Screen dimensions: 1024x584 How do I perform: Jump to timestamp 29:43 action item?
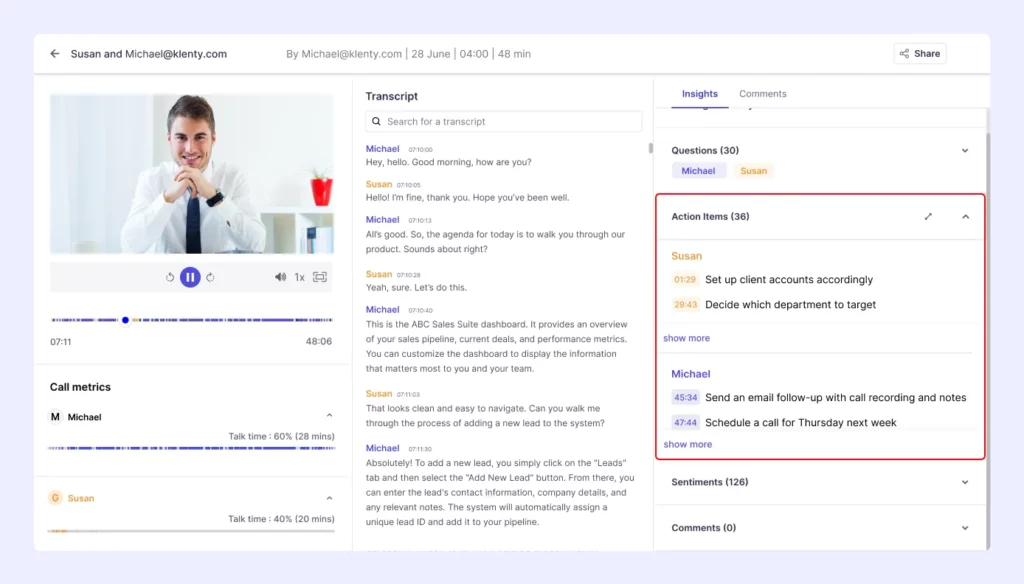click(x=685, y=304)
